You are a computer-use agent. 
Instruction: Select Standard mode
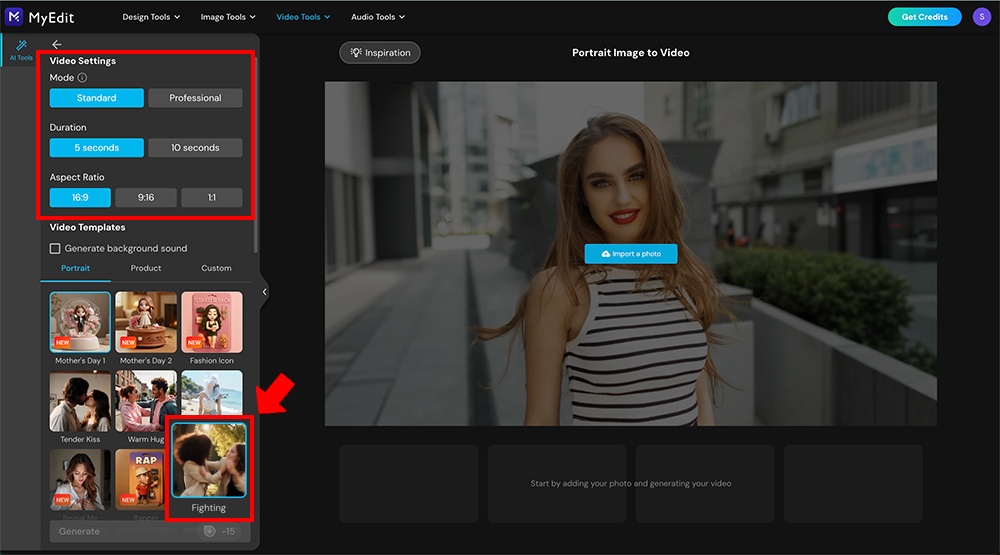(96, 98)
